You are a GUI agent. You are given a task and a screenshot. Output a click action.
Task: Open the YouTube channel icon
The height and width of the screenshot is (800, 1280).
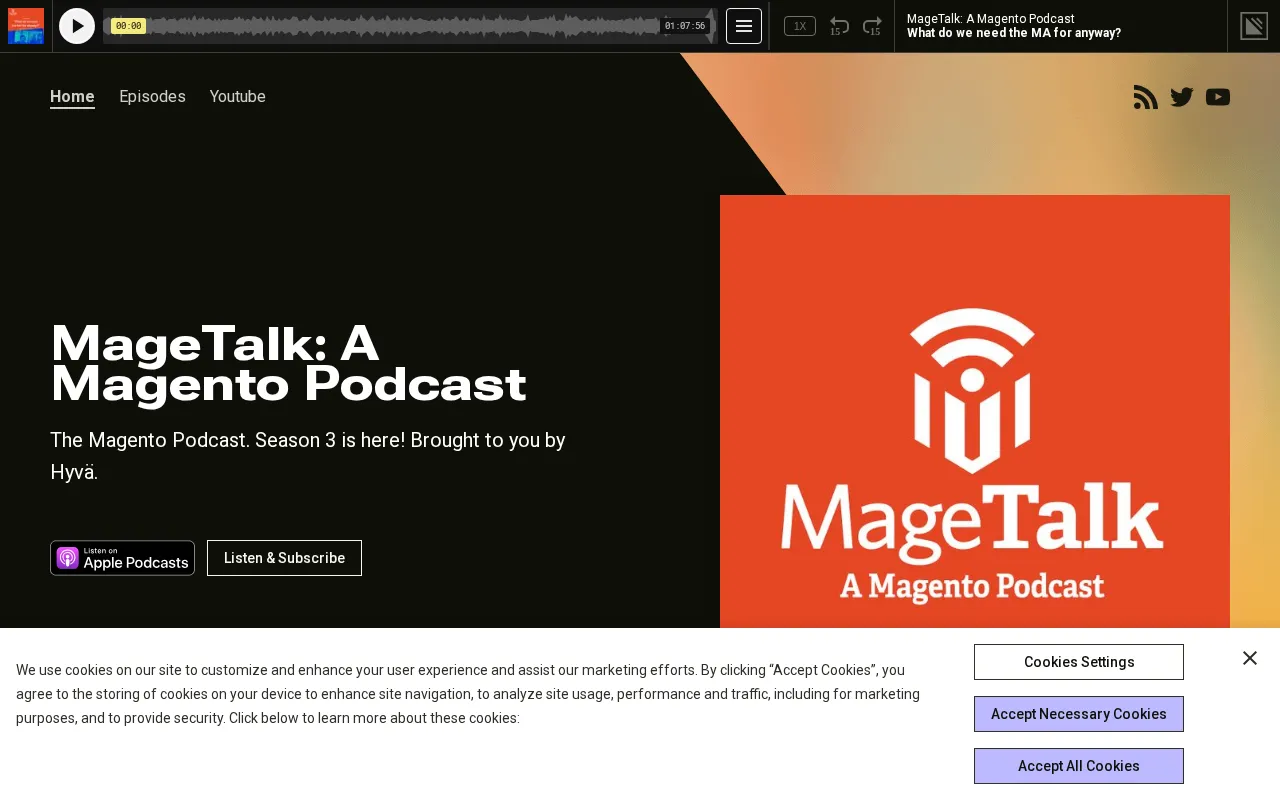click(1218, 97)
